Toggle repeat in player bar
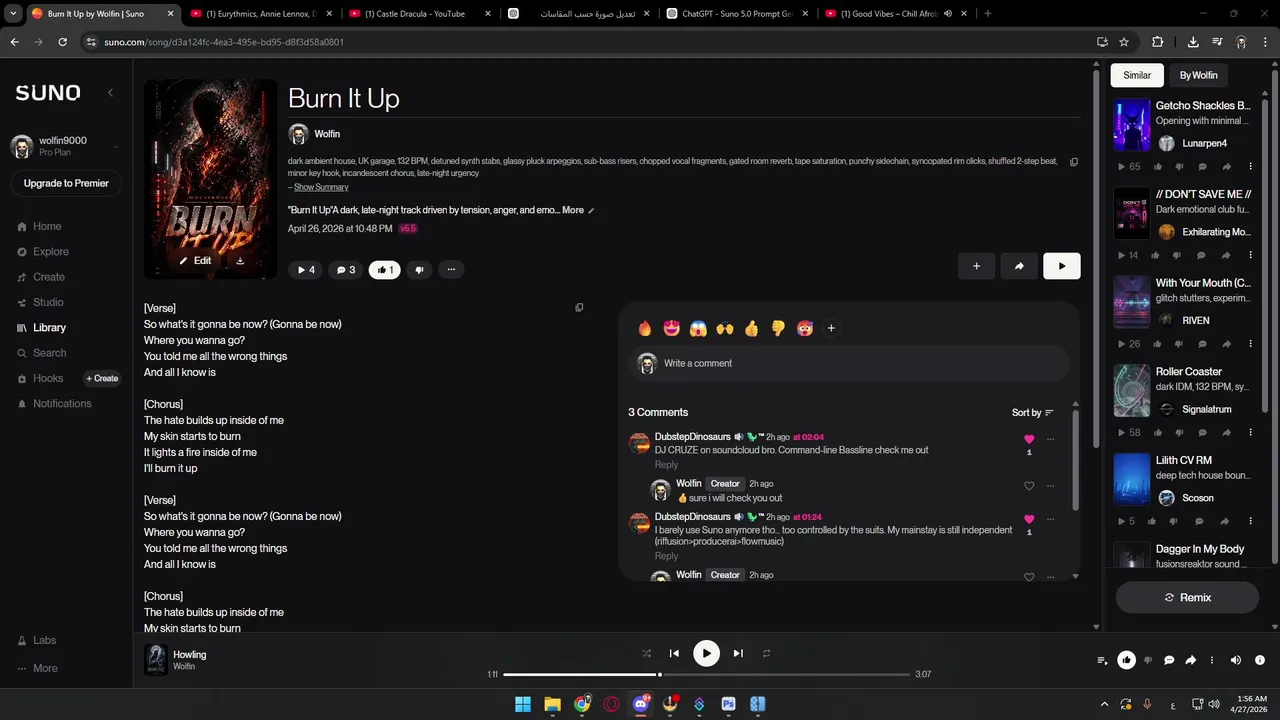Viewport: 1280px width, 720px height. click(x=767, y=653)
